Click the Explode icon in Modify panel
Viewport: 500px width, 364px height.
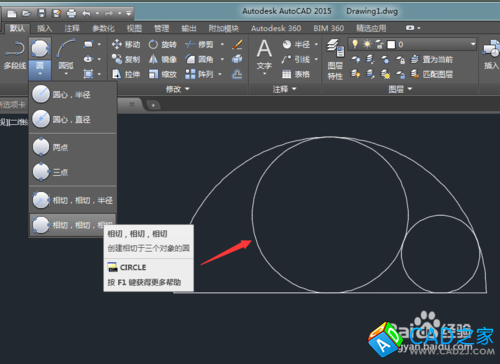coord(237,59)
